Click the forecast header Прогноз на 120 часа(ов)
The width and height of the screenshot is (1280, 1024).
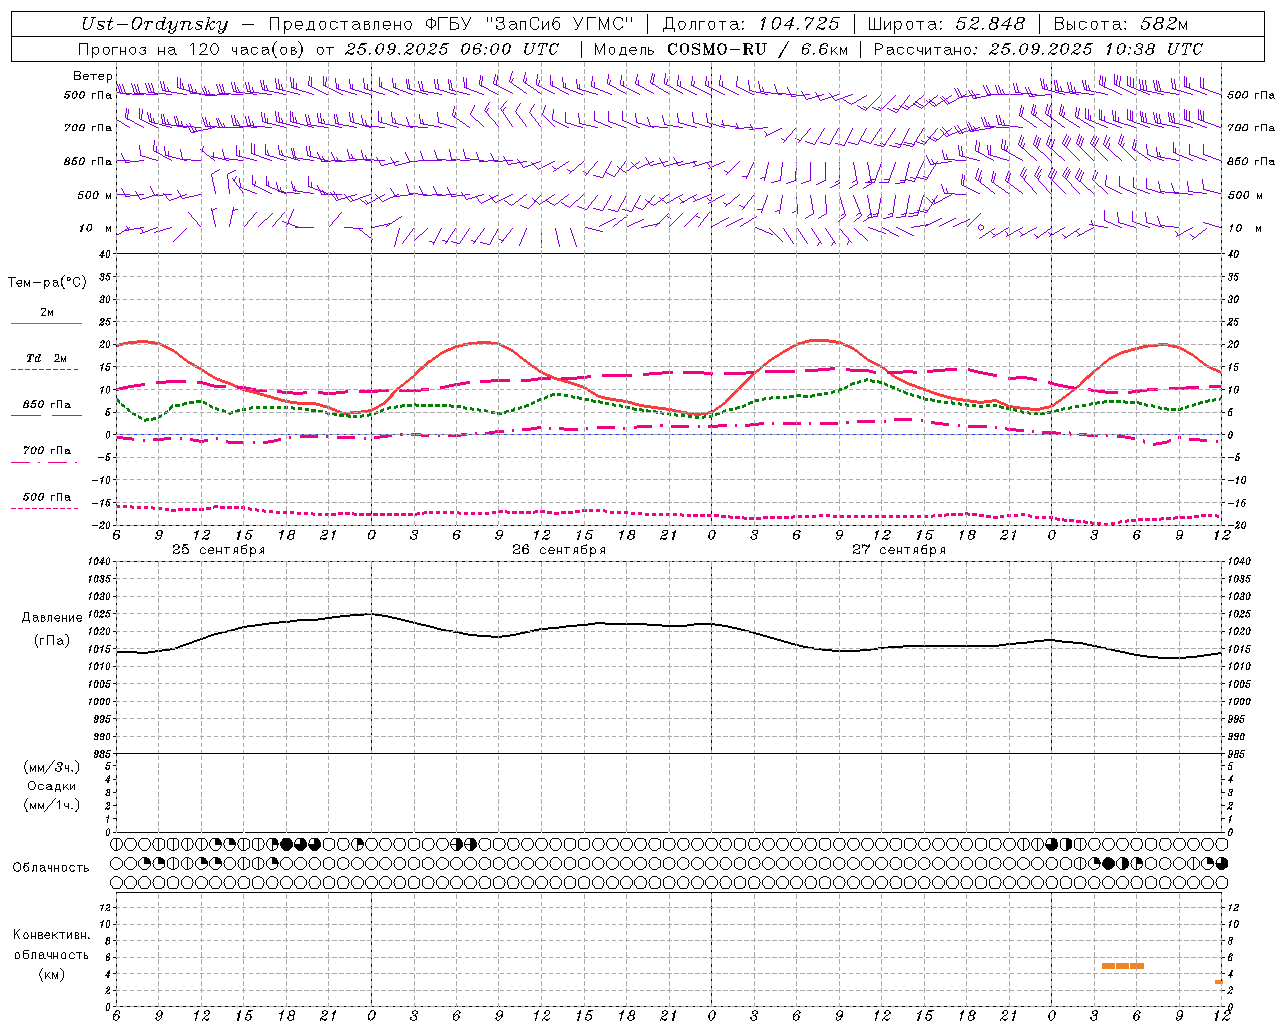click(x=192, y=49)
